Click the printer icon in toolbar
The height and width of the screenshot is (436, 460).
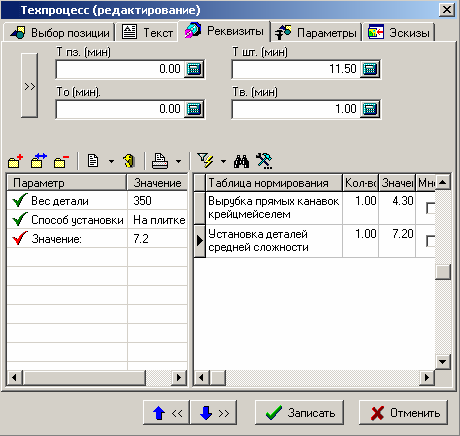tap(160, 161)
